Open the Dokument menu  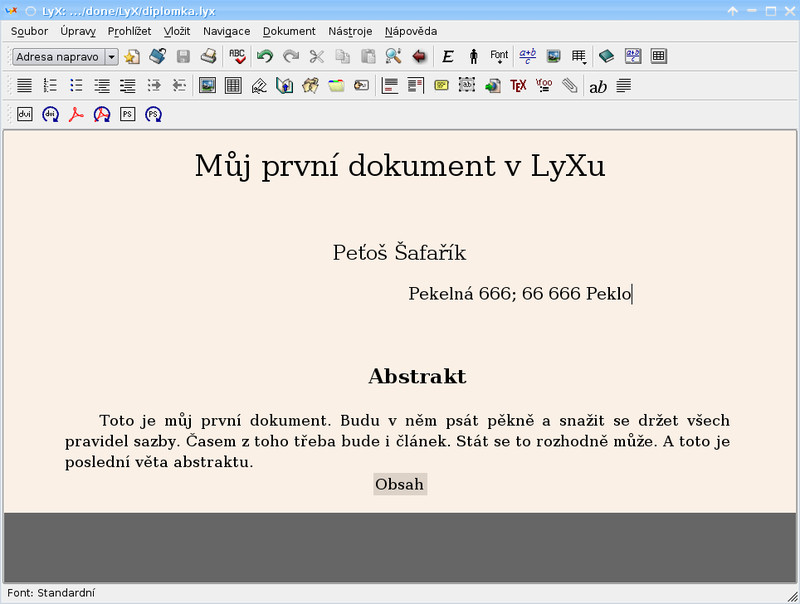(x=289, y=31)
